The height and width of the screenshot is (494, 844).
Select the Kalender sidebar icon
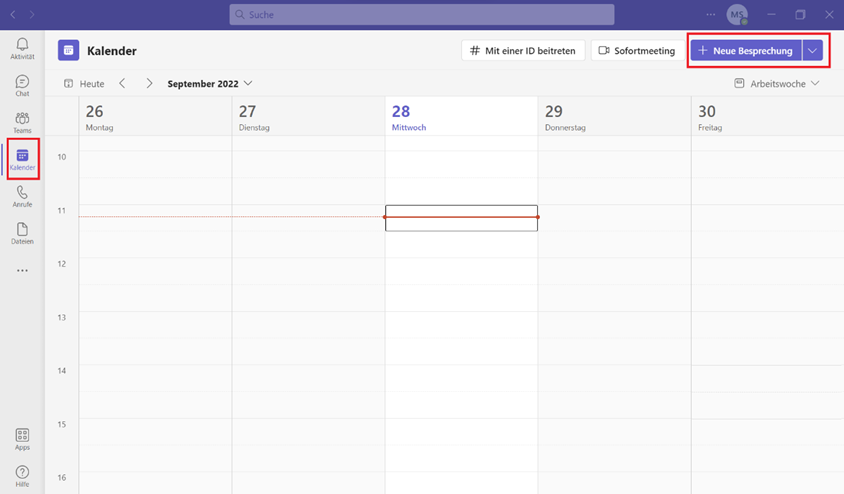pos(22,159)
